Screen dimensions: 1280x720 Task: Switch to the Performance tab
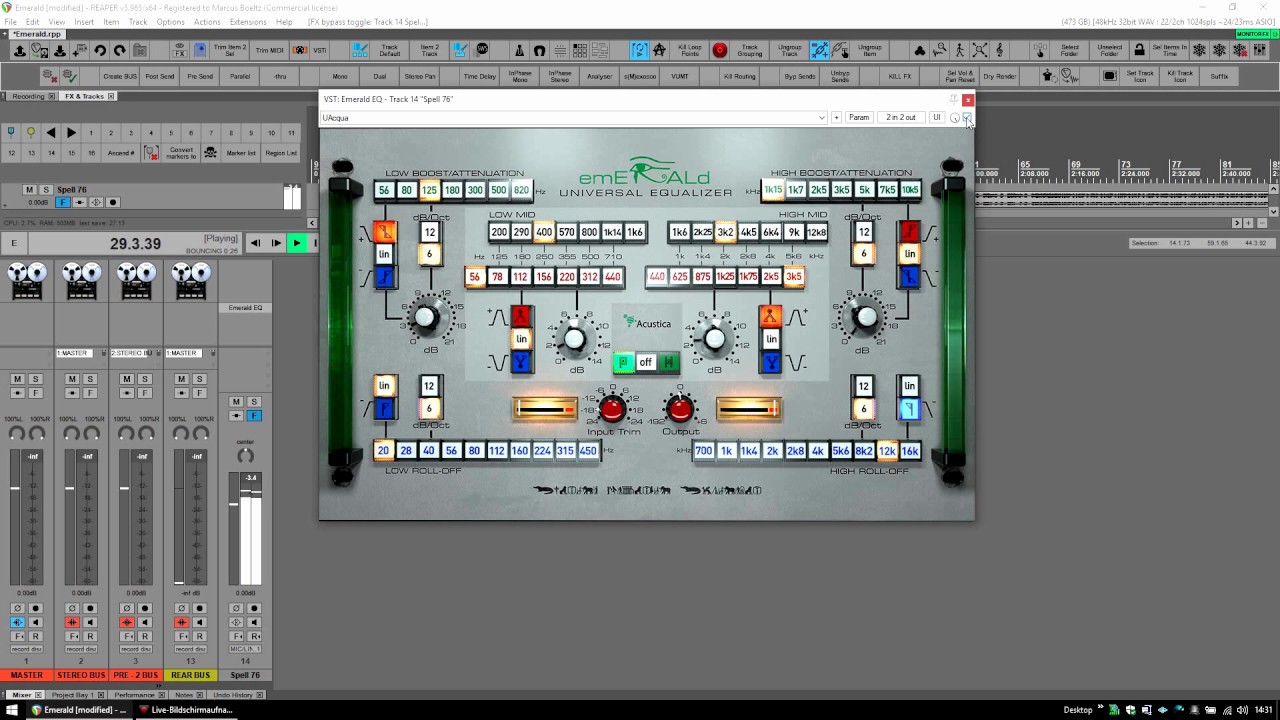(139, 694)
